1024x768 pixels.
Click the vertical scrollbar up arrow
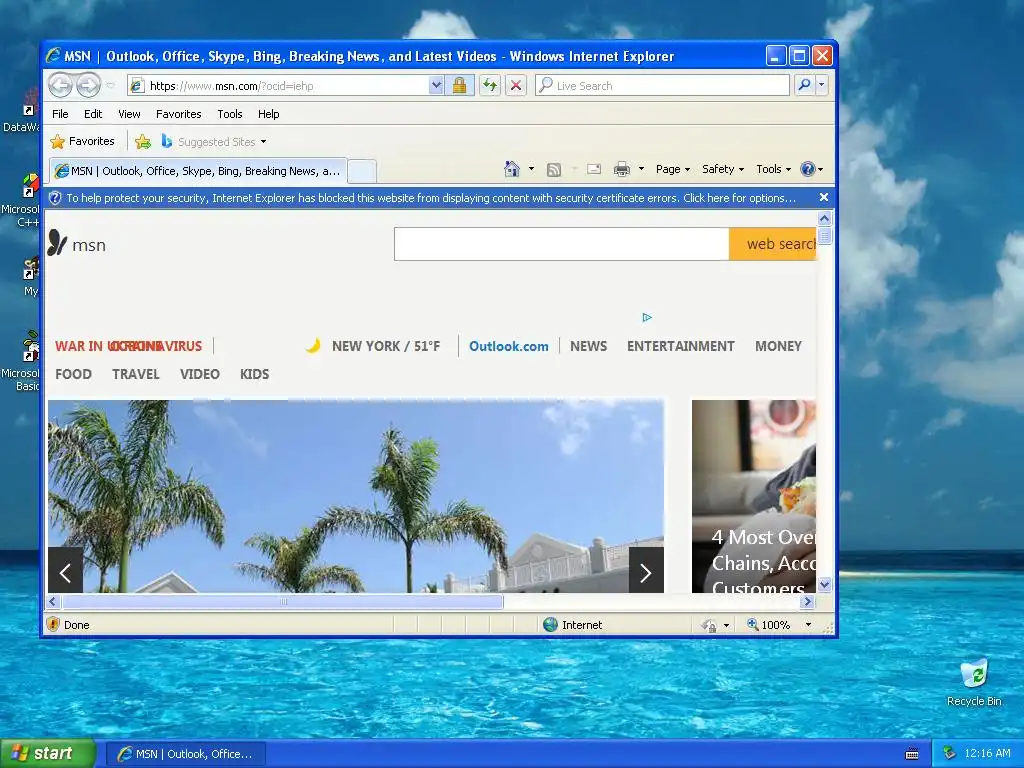pyautogui.click(x=824, y=218)
